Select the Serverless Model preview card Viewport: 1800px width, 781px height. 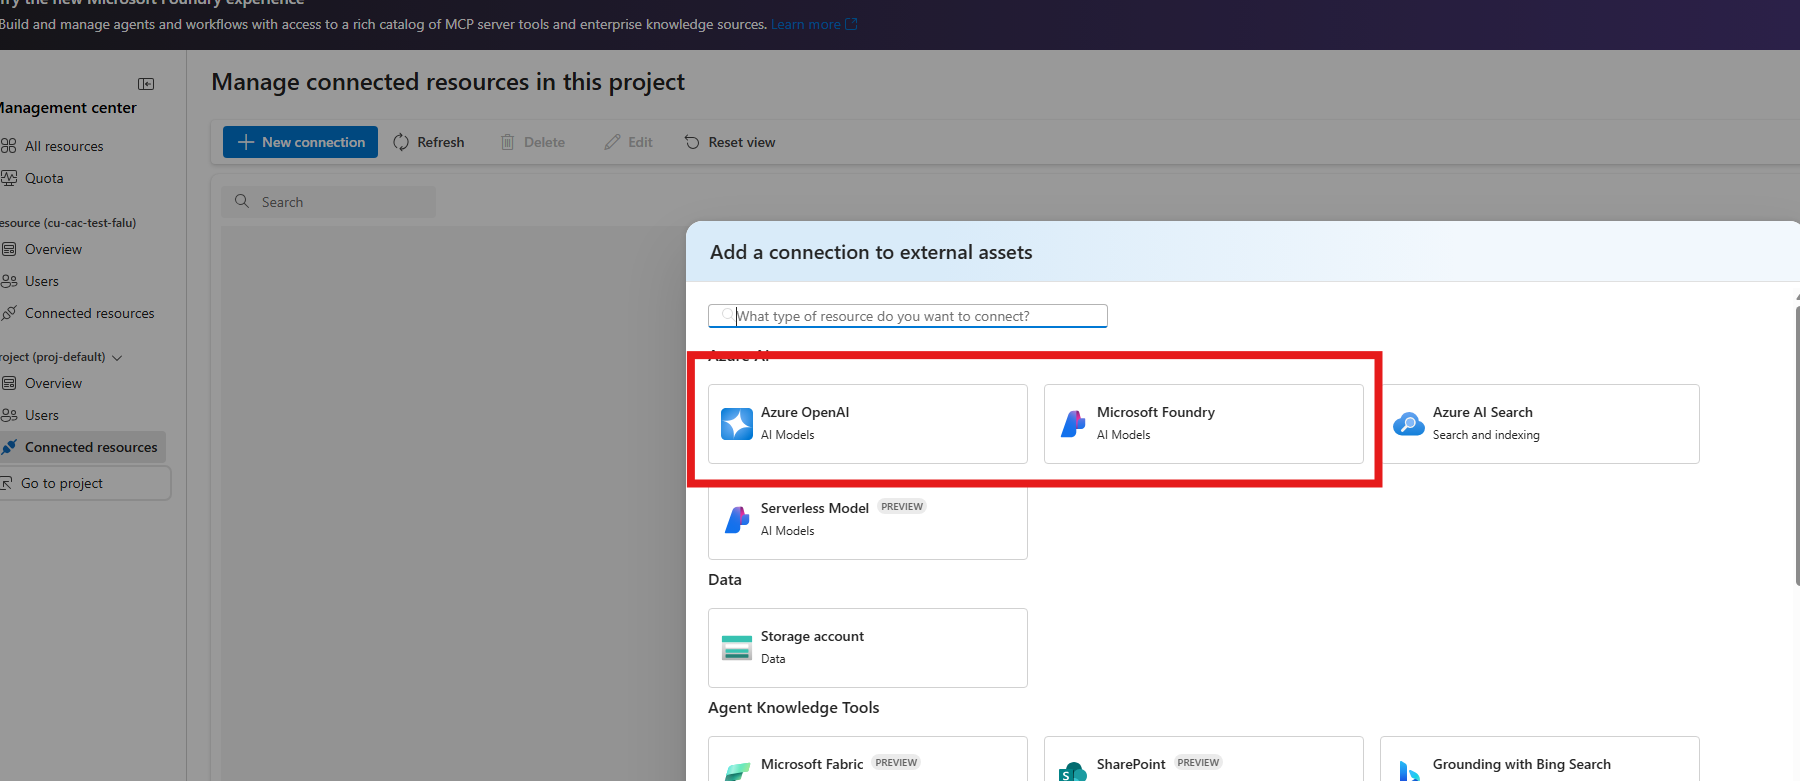[x=868, y=520]
